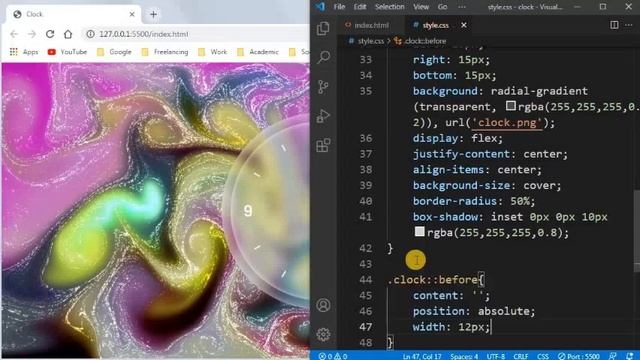Open the Search view in the activity bar

point(324,57)
